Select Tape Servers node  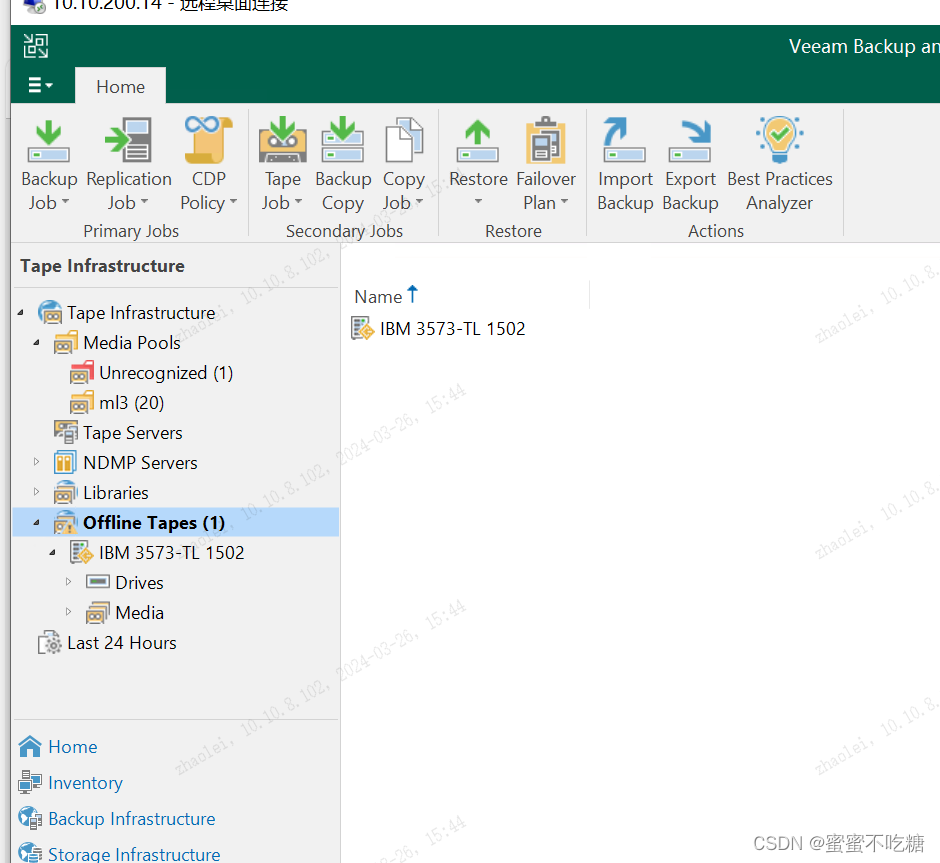coord(132,433)
